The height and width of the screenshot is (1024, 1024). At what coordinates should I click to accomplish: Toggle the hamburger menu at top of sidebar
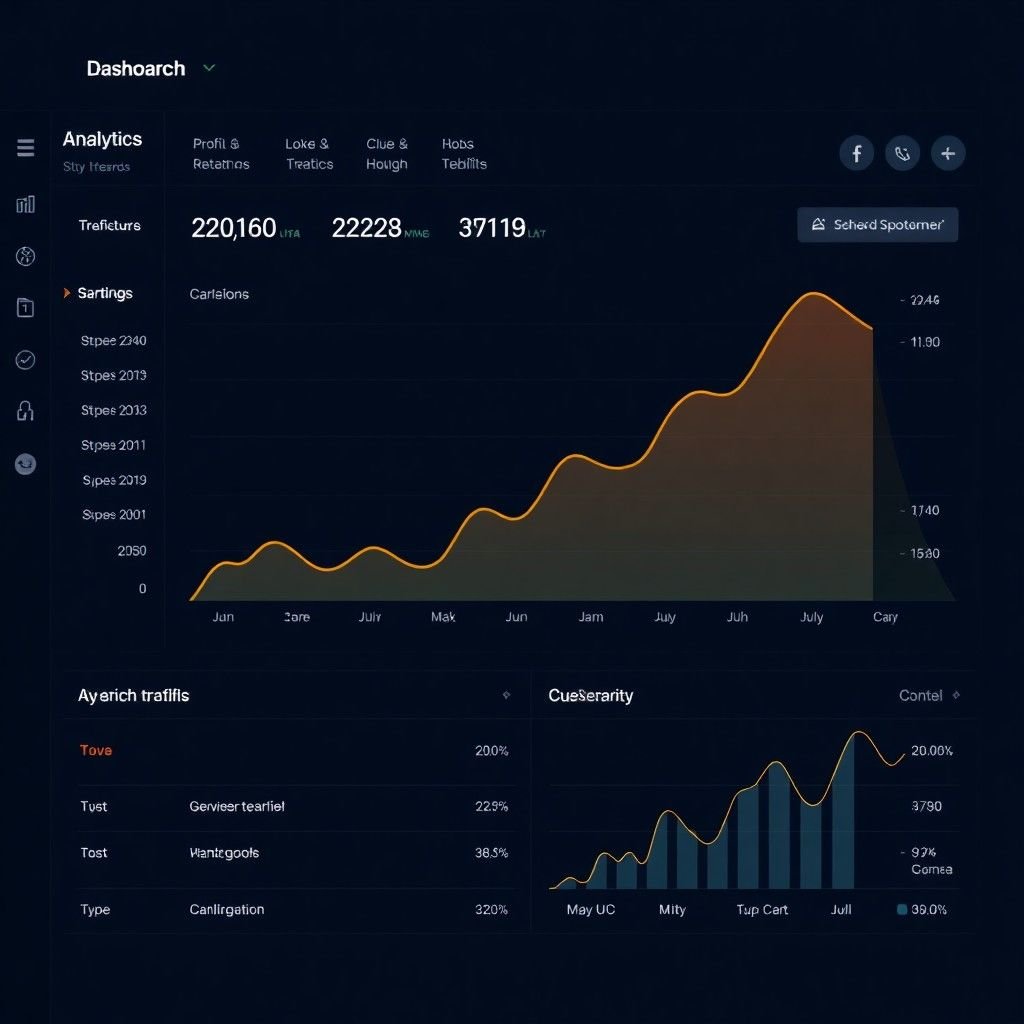[x=25, y=147]
